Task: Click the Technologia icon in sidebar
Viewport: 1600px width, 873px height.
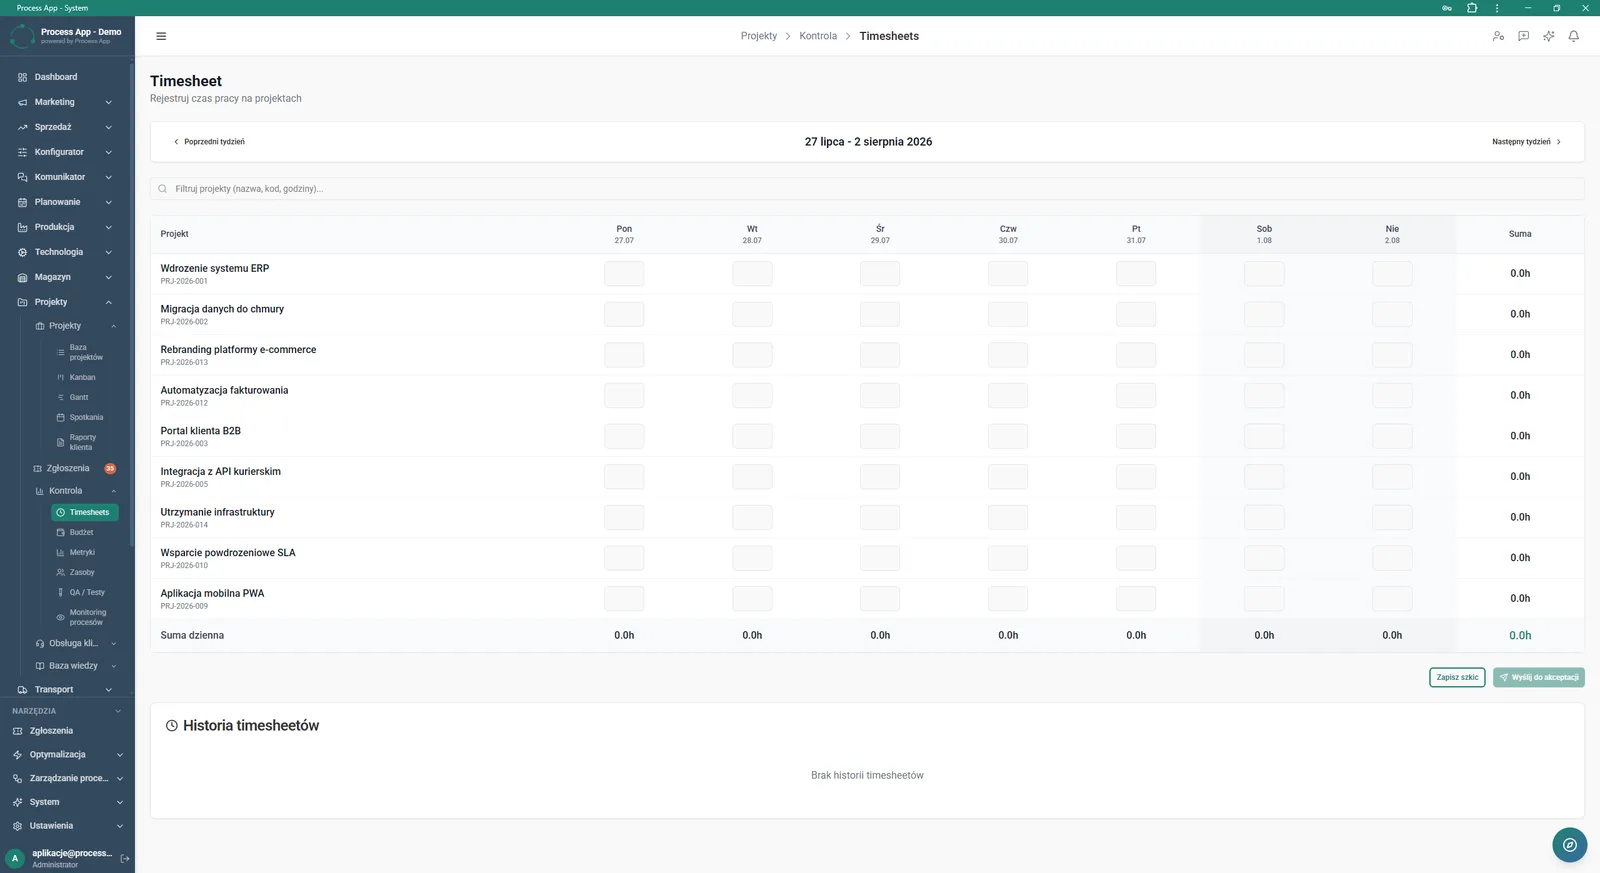Action: click(22, 252)
